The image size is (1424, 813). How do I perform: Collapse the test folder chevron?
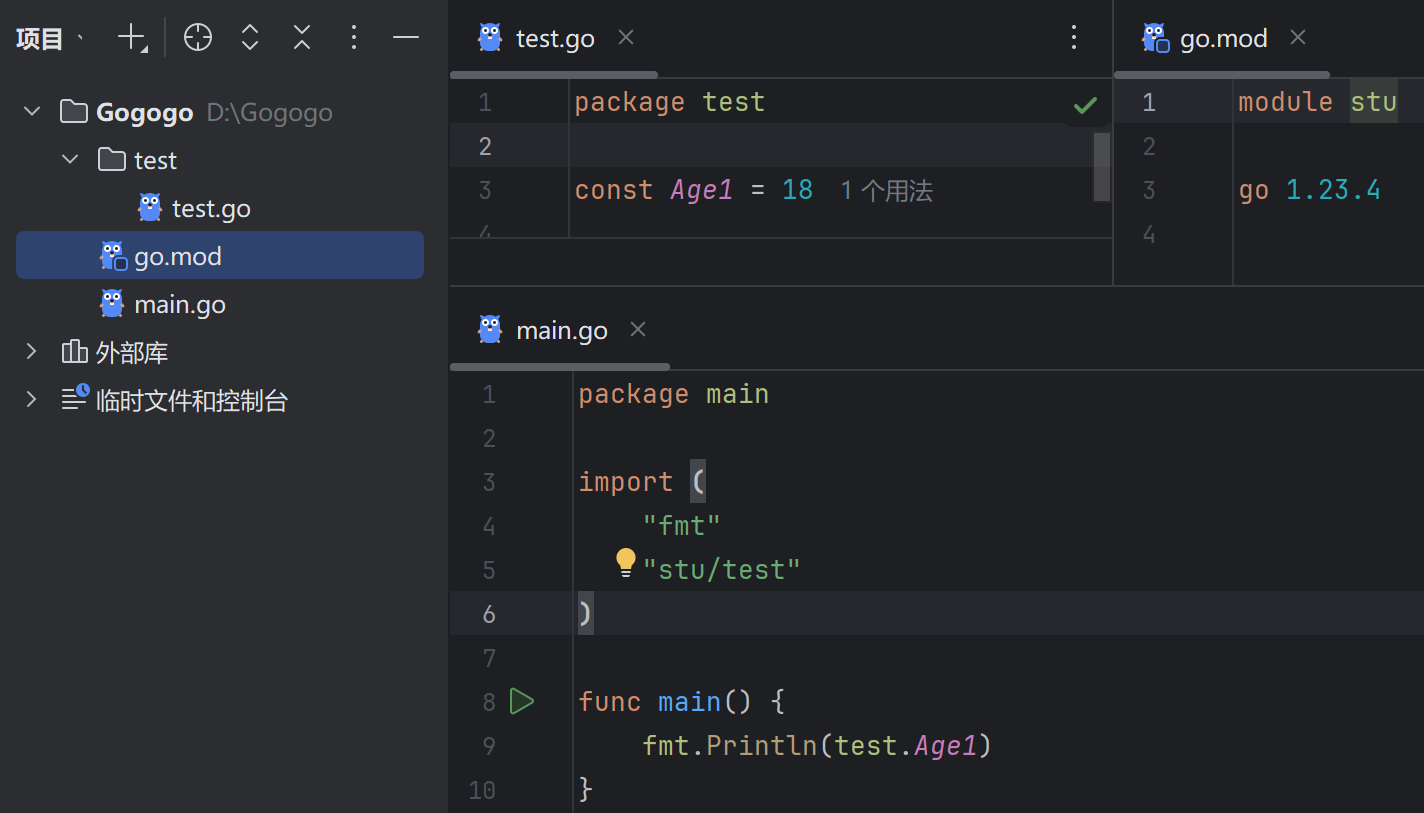(x=70, y=160)
